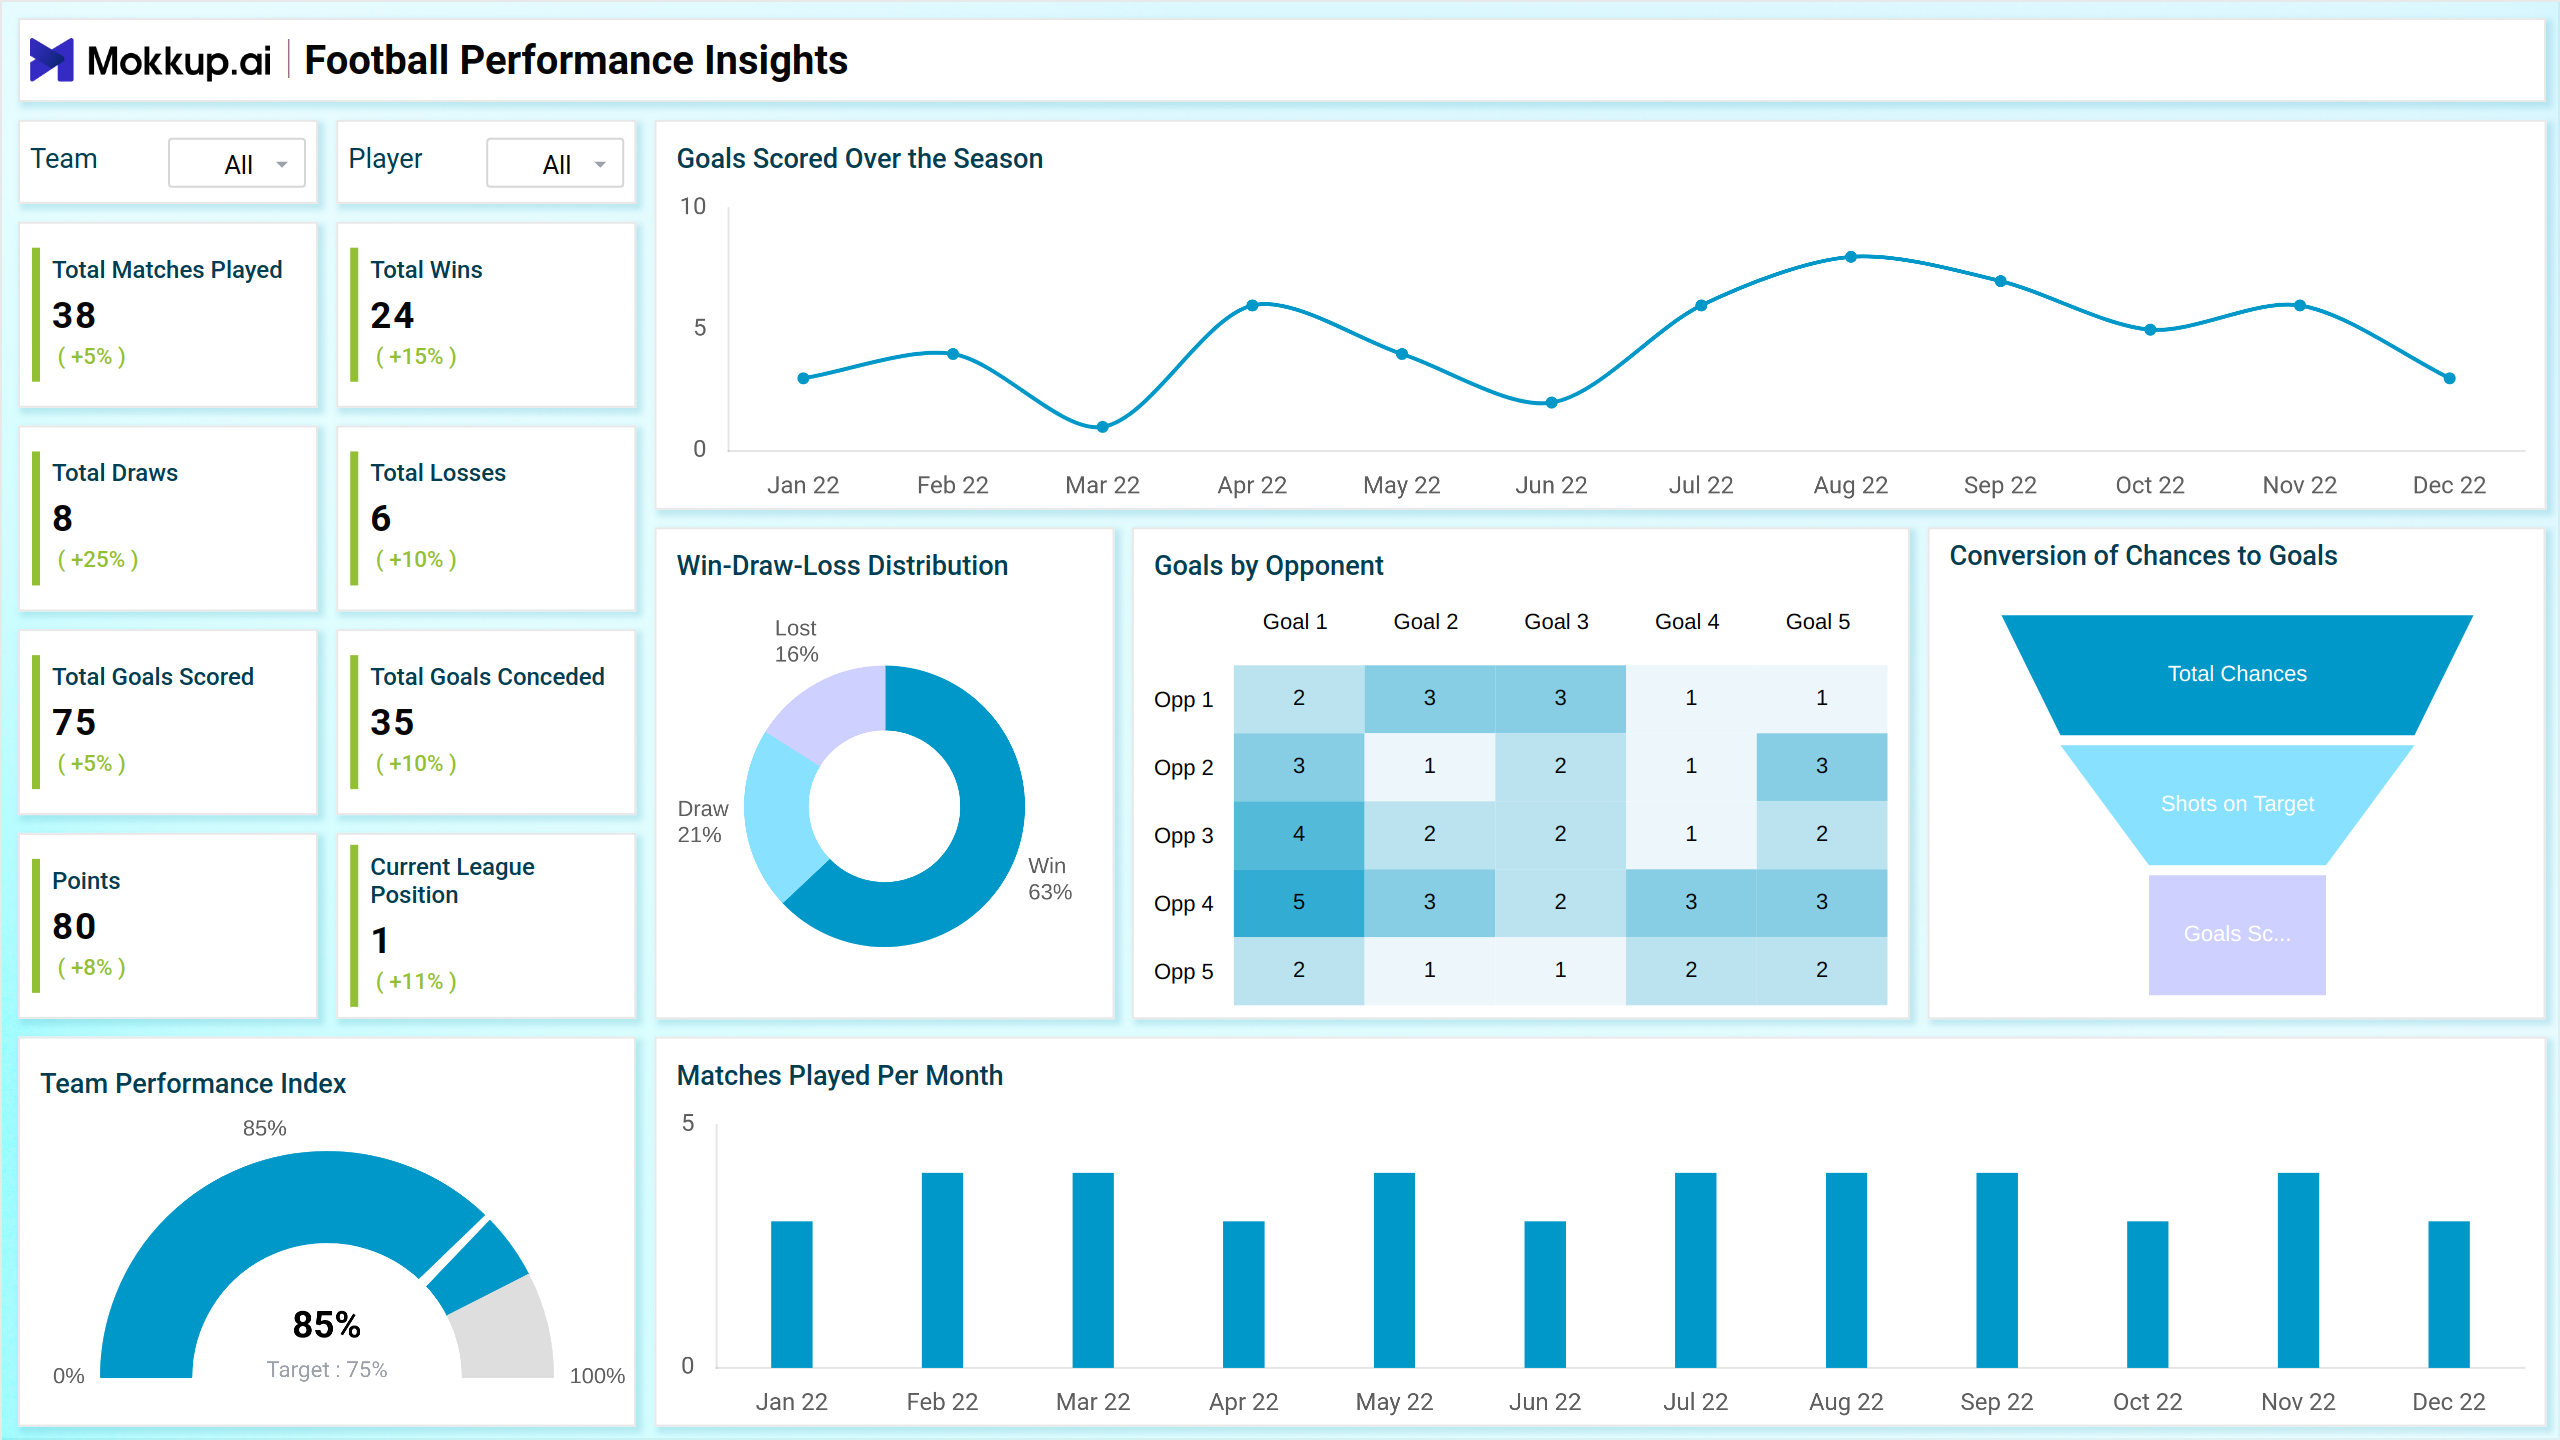Click the Apr 22 point on goals line
The image size is (2560, 1440).
point(1252,305)
